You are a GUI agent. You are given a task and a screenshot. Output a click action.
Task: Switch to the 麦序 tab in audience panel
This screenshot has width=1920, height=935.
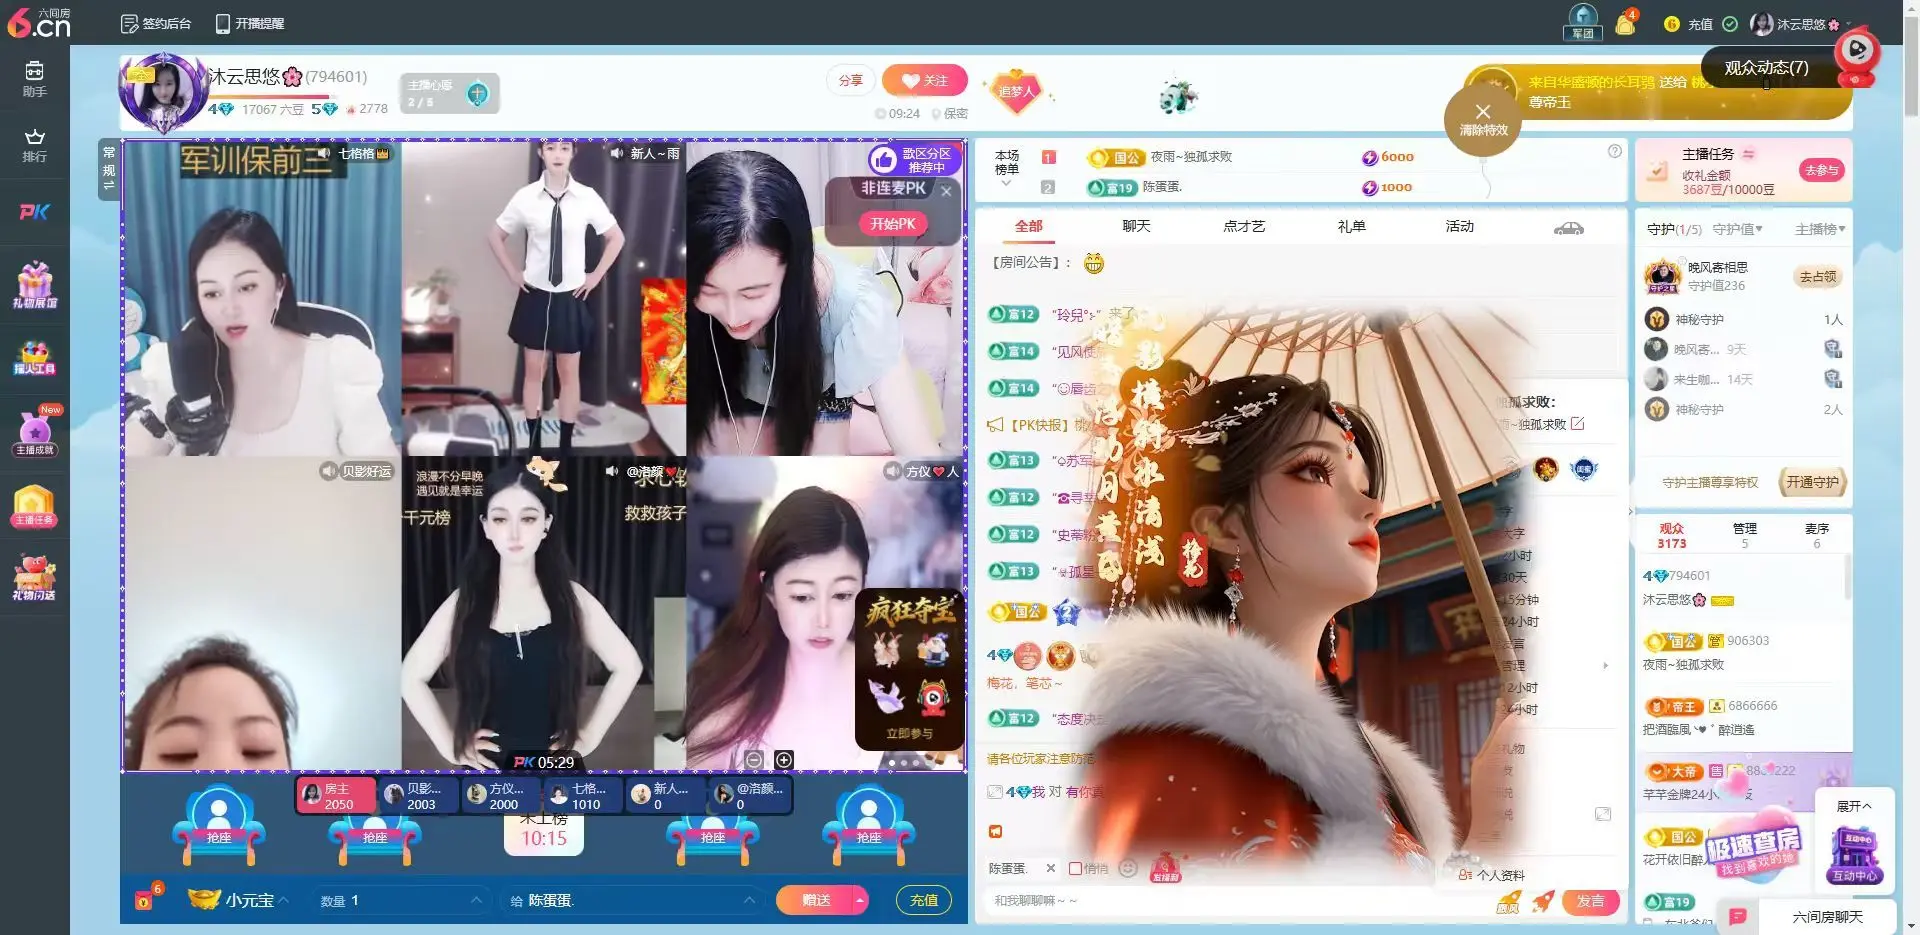coord(1817,535)
